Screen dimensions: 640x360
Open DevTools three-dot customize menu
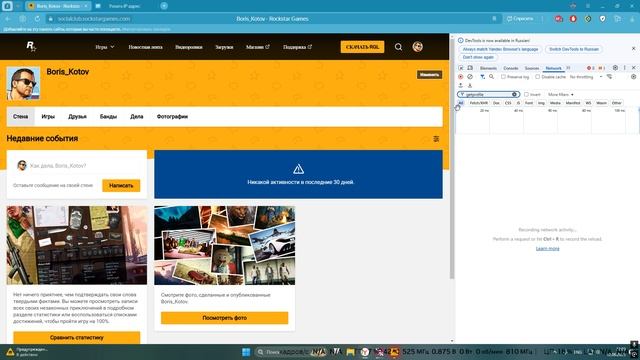click(x=624, y=68)
